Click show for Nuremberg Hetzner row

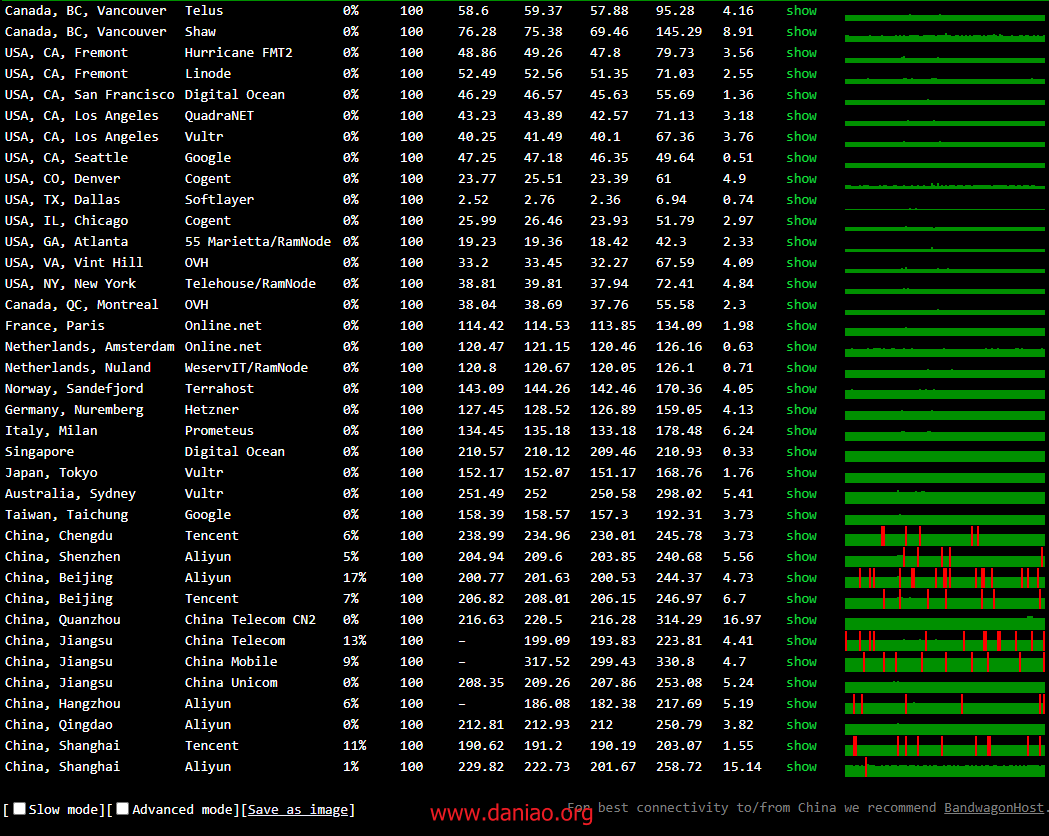pos(801,409)
